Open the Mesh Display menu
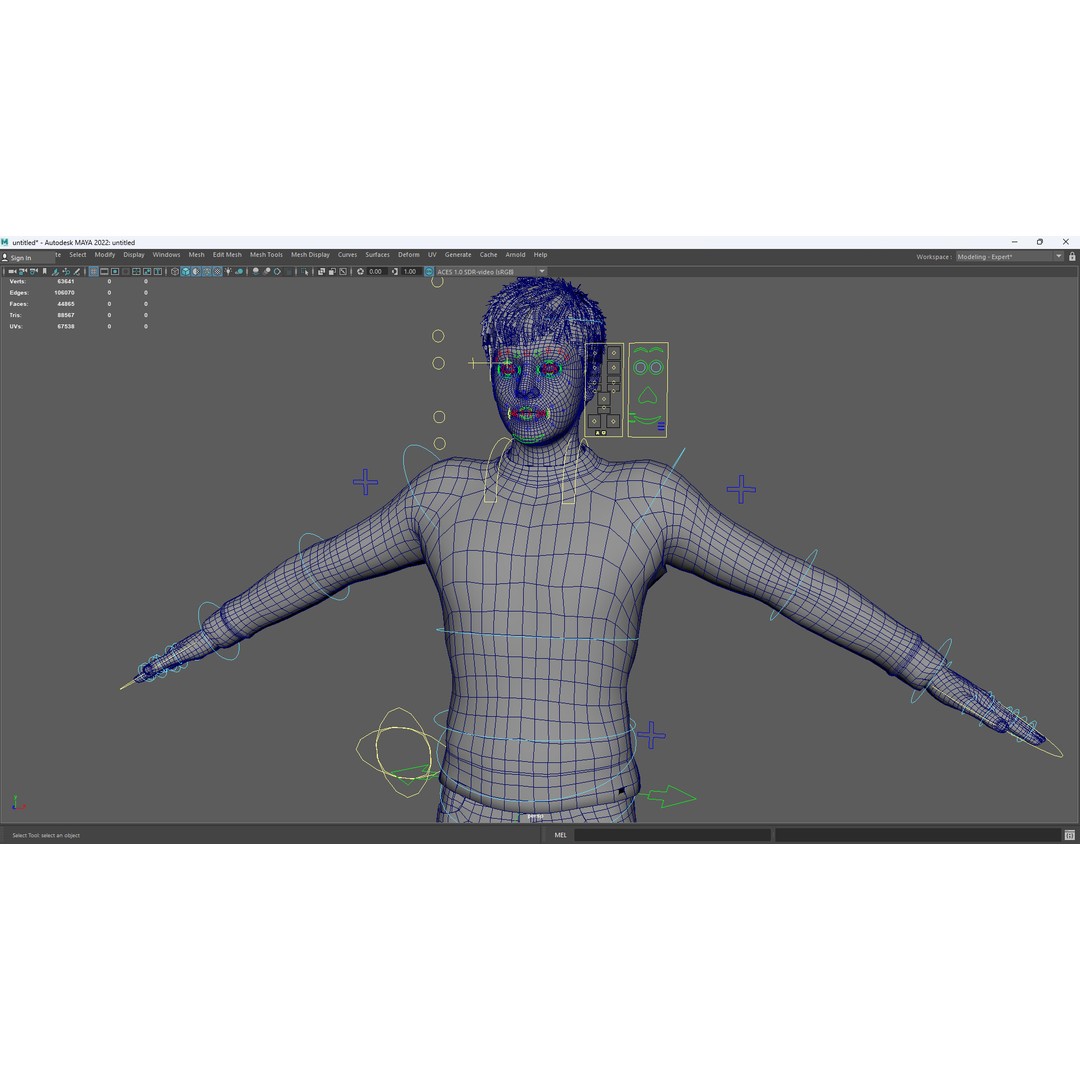The height and width of the screenshot is (1080, 1080). [x=310, y=255]
